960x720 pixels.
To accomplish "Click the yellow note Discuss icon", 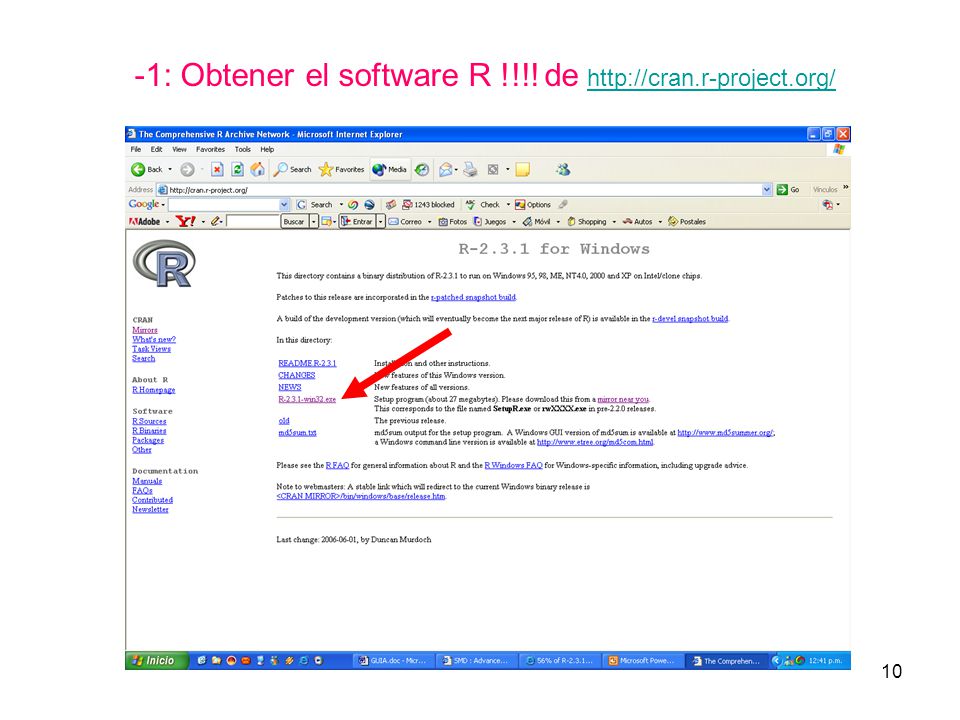I will (522, 170).
